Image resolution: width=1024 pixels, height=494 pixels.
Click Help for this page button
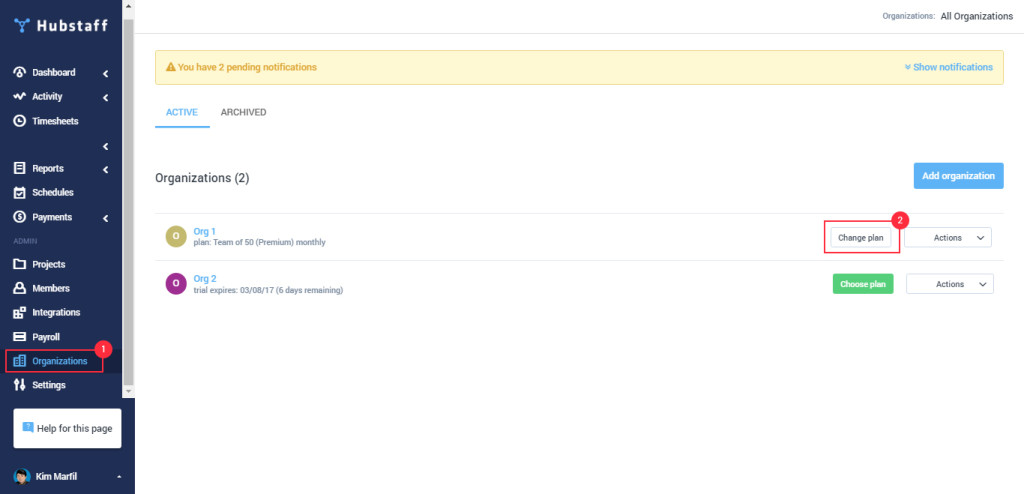pyautogui.click(x=67, y=428)
